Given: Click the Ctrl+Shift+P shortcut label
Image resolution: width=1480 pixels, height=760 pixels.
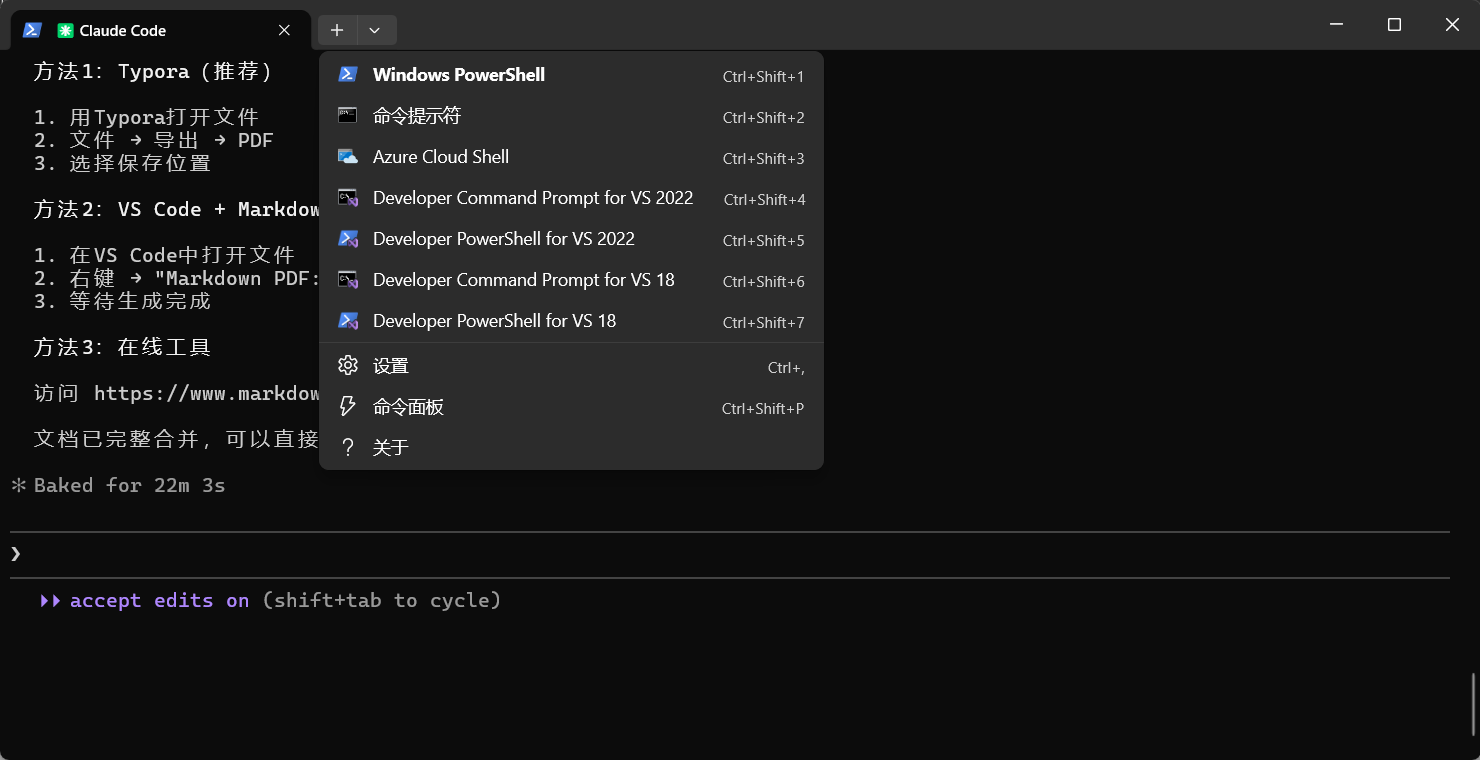Looking at the screenshot, I should 763,409.
